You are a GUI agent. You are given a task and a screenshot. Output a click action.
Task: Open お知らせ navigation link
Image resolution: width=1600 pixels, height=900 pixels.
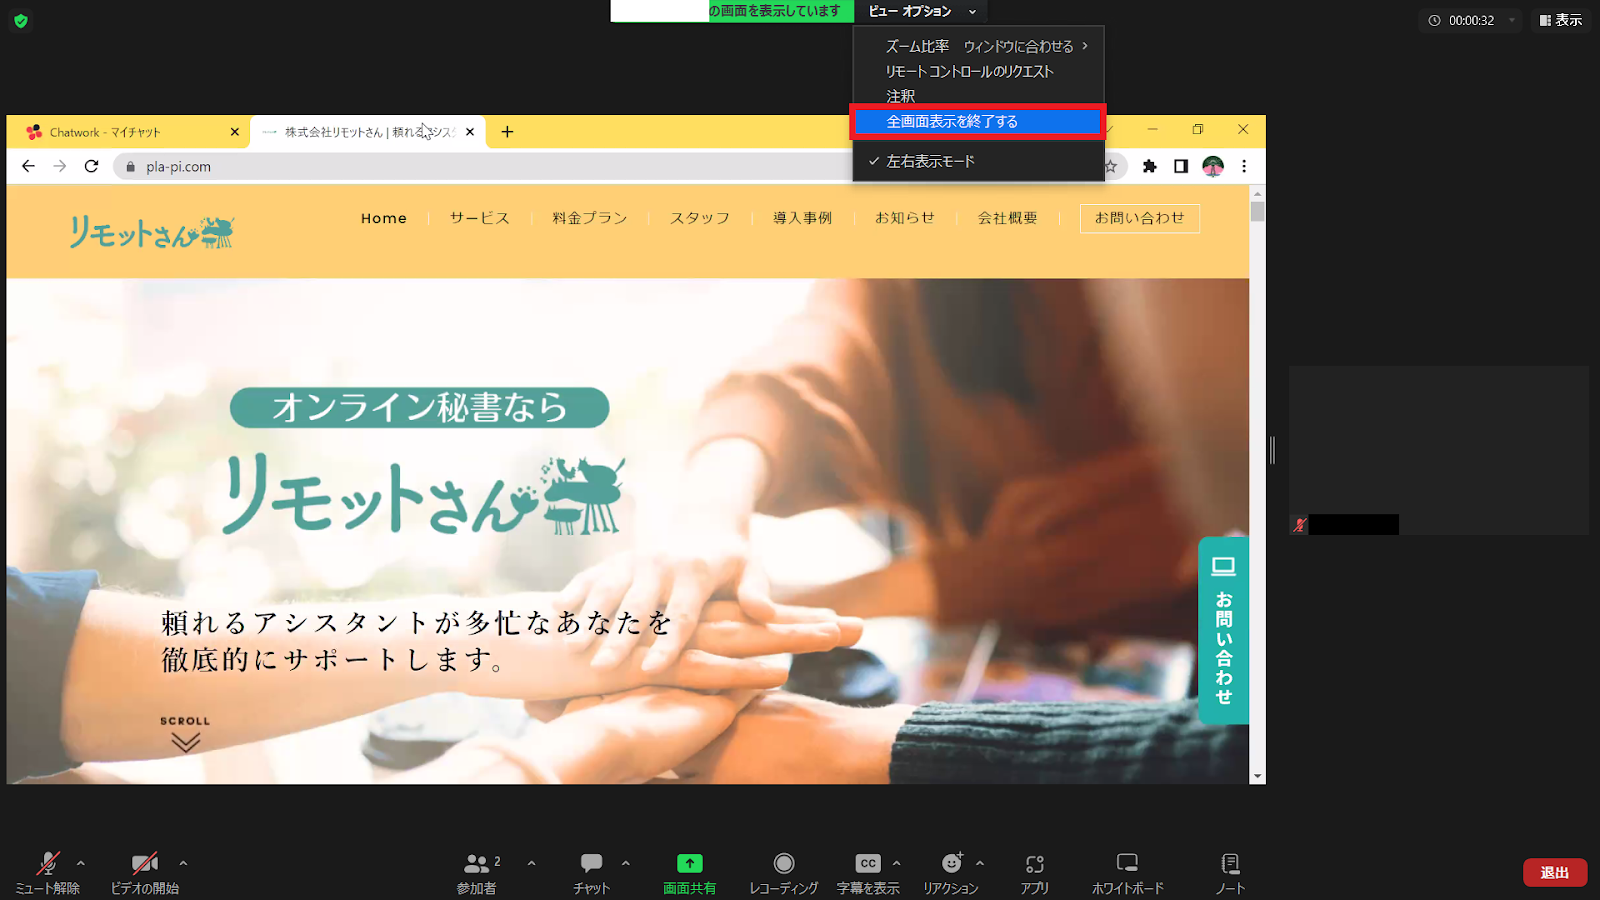coord(905,218)
